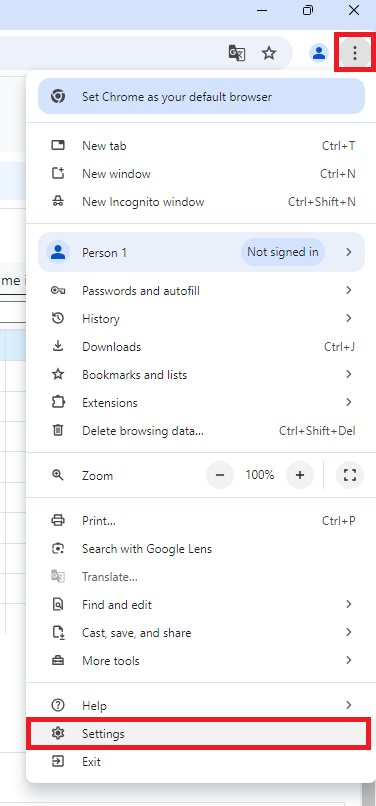
Task: Click the Cast, save, and share icon
Action: (x=58, y=632)
